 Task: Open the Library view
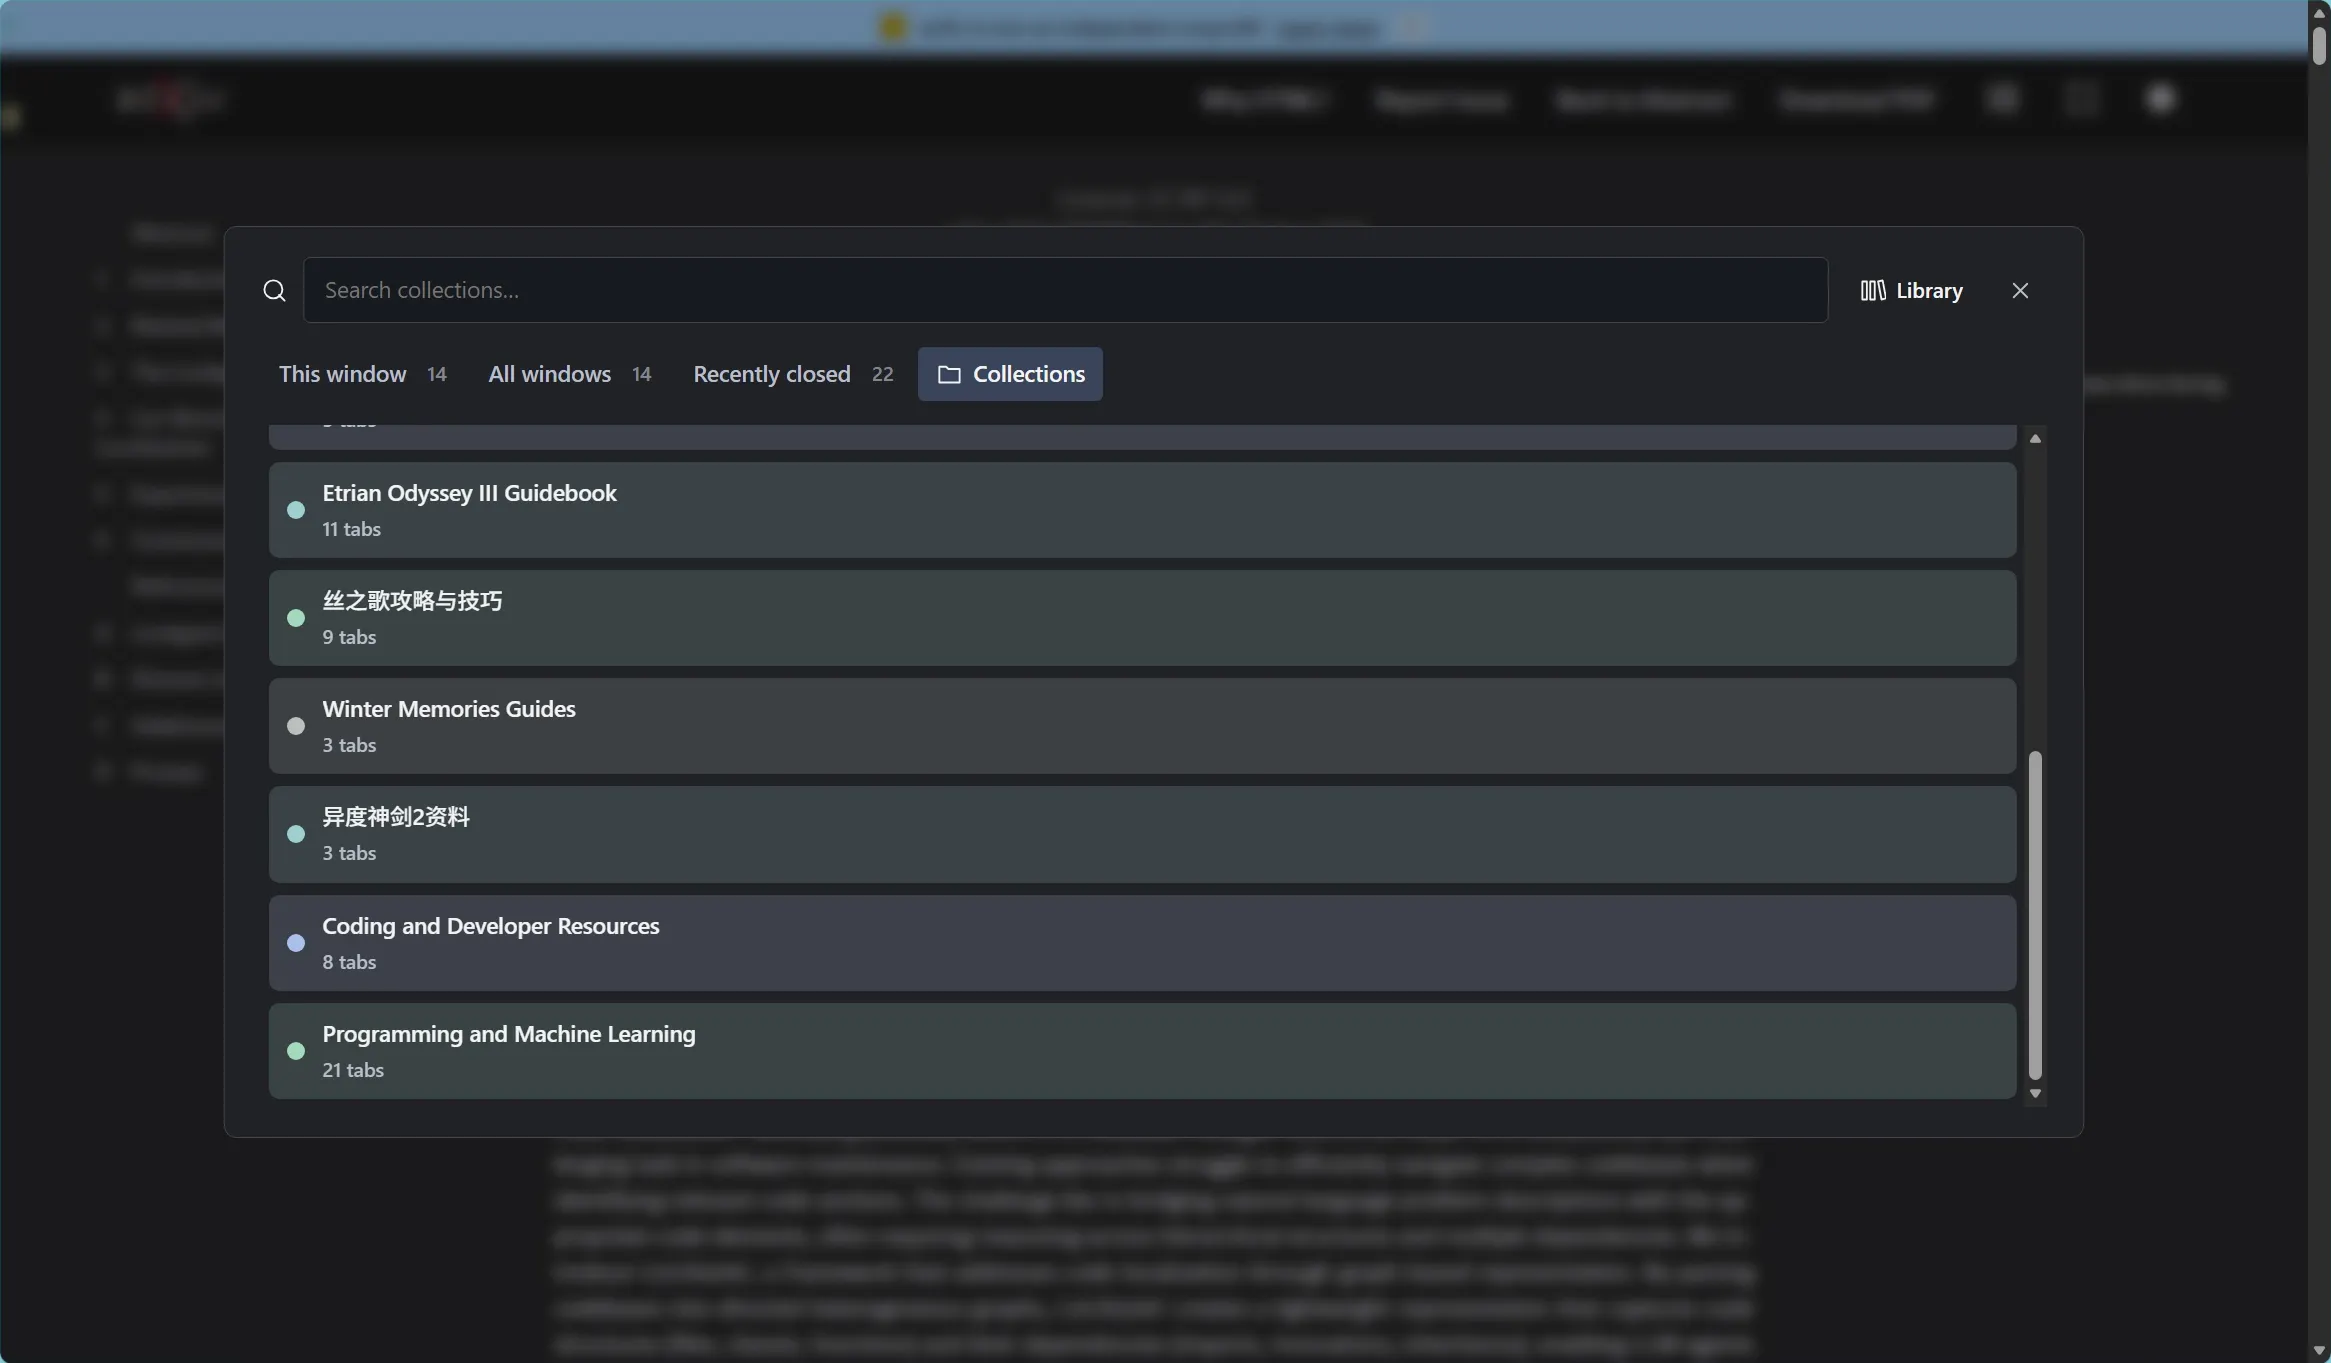pyautogui.click(x=1911, y=290)
